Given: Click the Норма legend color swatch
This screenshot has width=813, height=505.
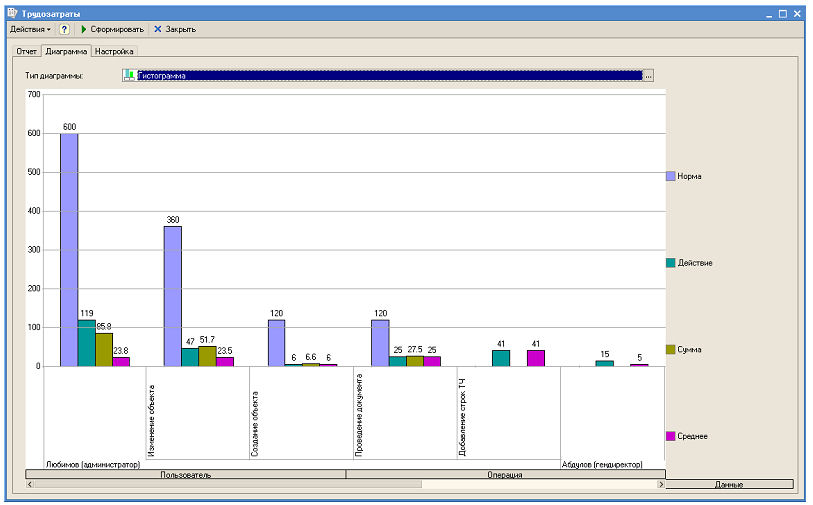Looking at the screenshot, I should click(670, 176).
